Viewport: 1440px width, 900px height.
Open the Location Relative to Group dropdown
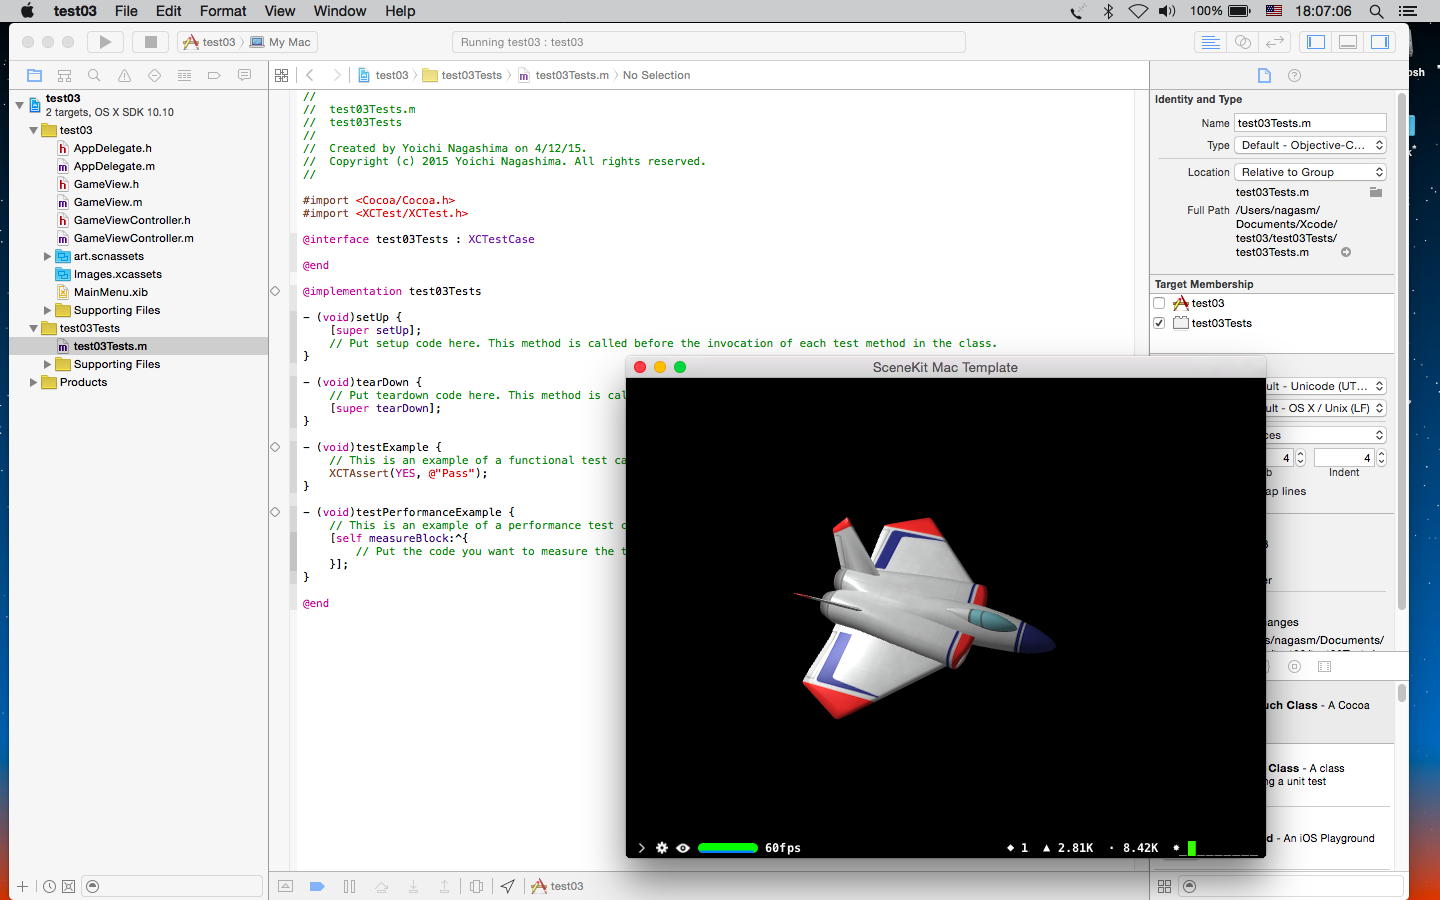coord(1310,172)
